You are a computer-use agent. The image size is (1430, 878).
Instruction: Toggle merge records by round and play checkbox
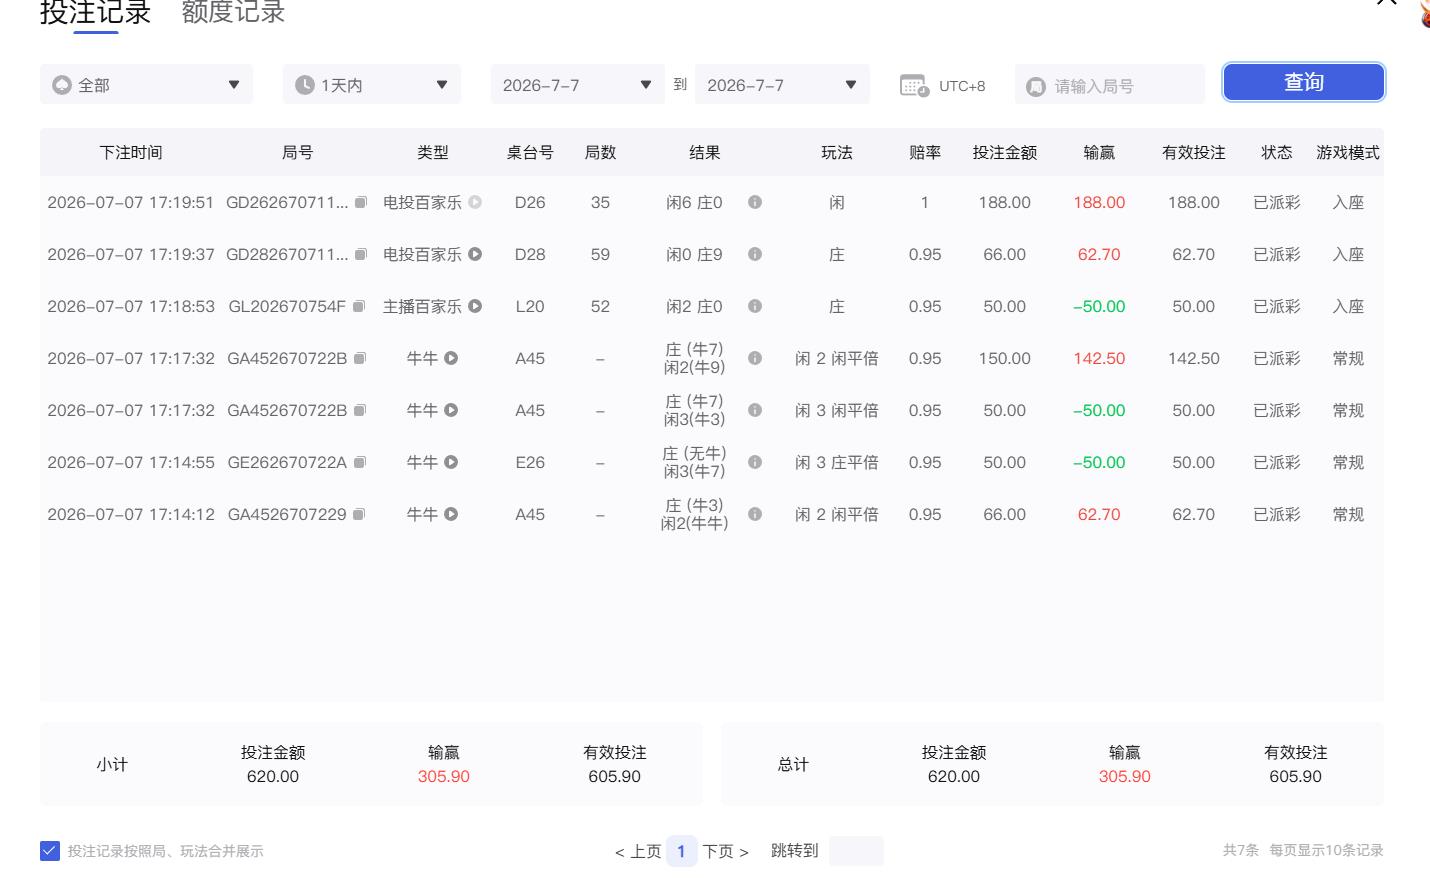coord(50,851)
